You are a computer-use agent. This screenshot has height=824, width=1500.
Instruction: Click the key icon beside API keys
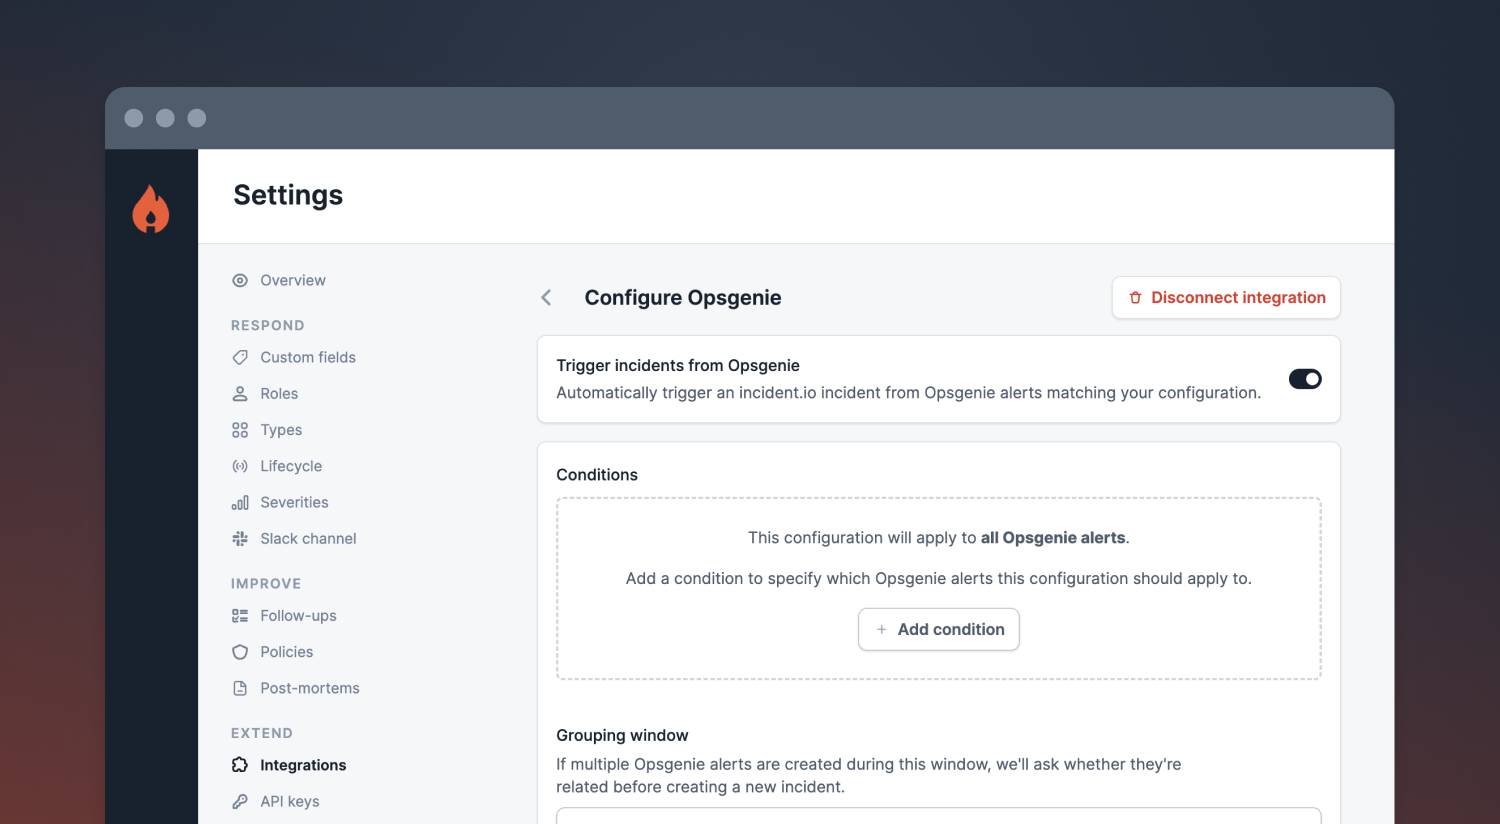240,801
